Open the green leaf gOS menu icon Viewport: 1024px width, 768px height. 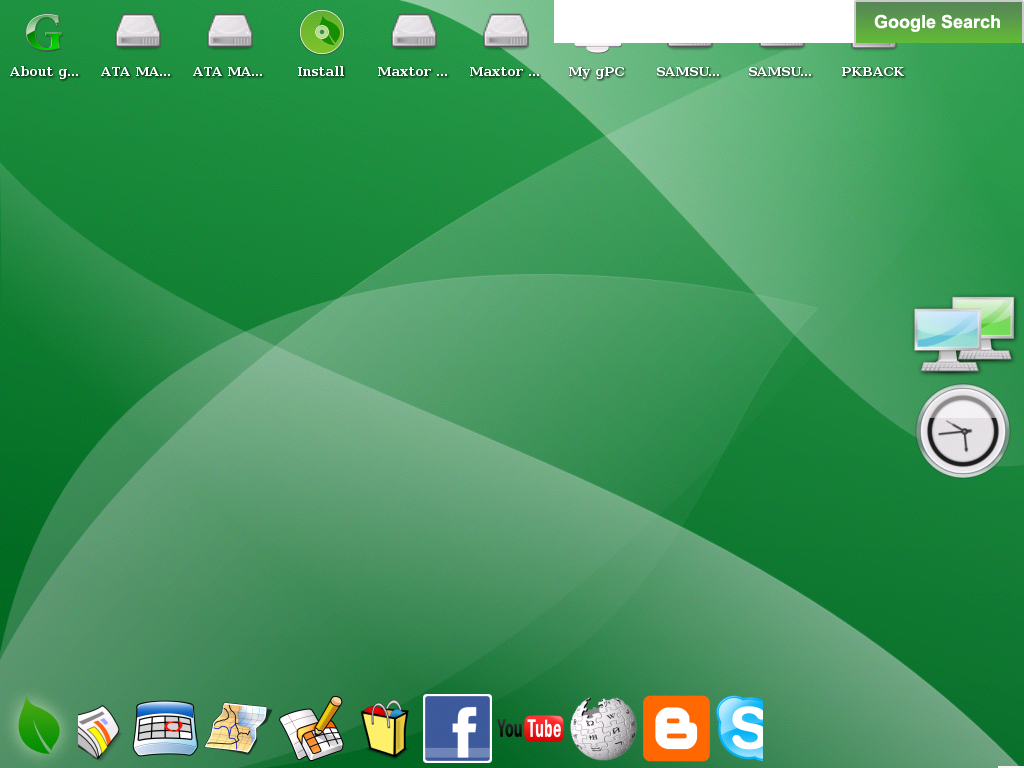pyautogui.click(x=39, y=727)
